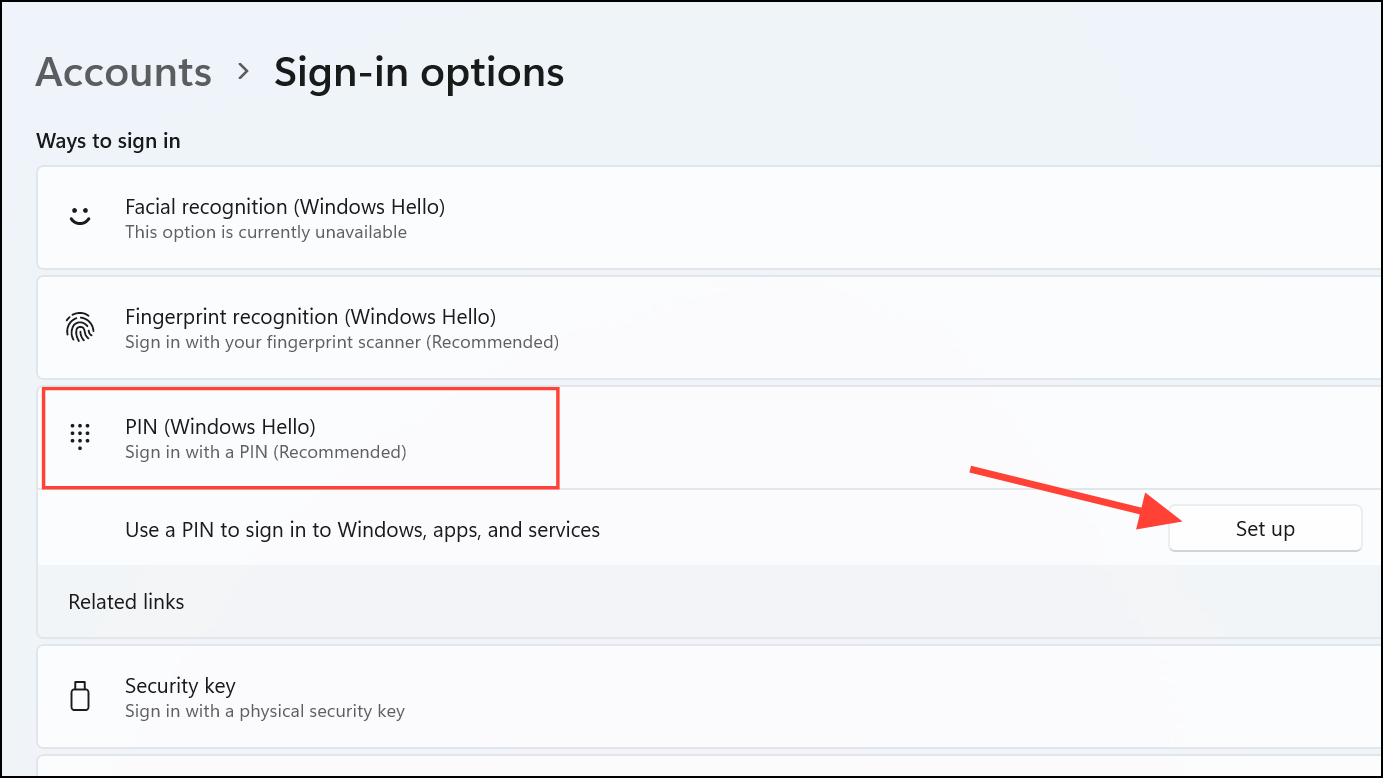Screen dimensions: 1383x778
Task: Return to Accounts via the breadcrumb link
Action: click(123, 71)
